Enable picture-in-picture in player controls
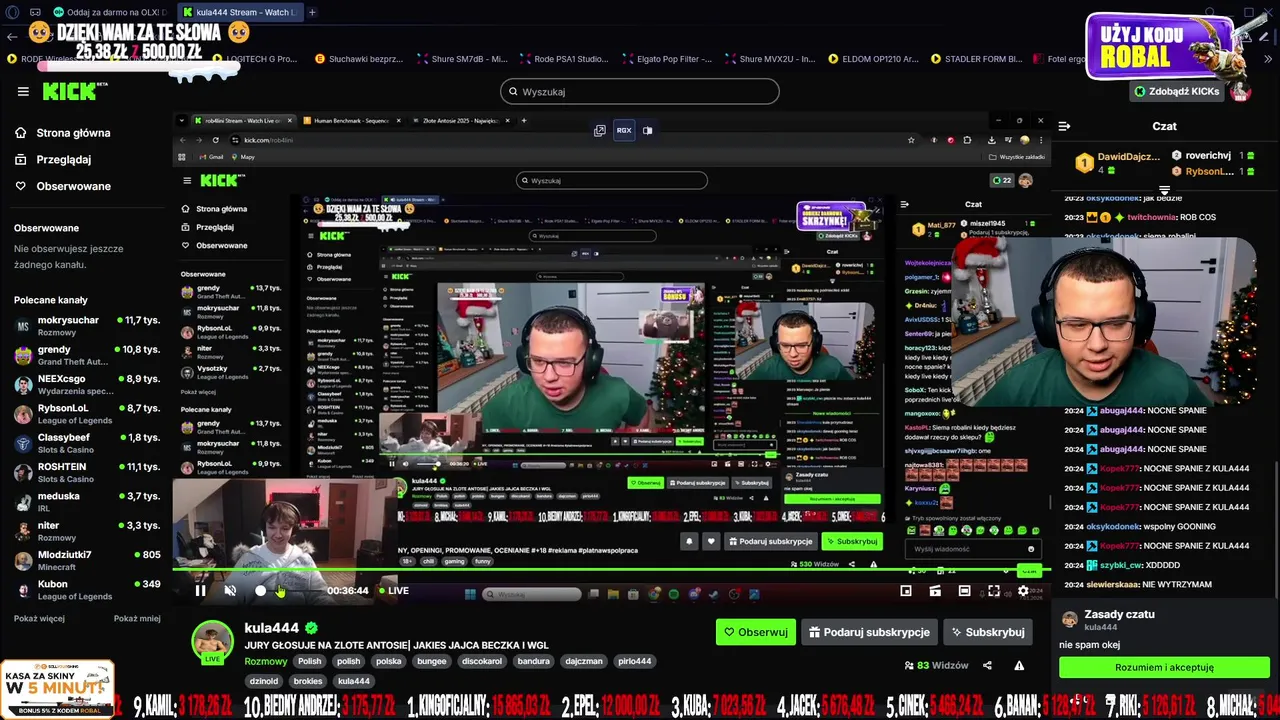Screen dimensions: 1280x720 tap(906, 591)
